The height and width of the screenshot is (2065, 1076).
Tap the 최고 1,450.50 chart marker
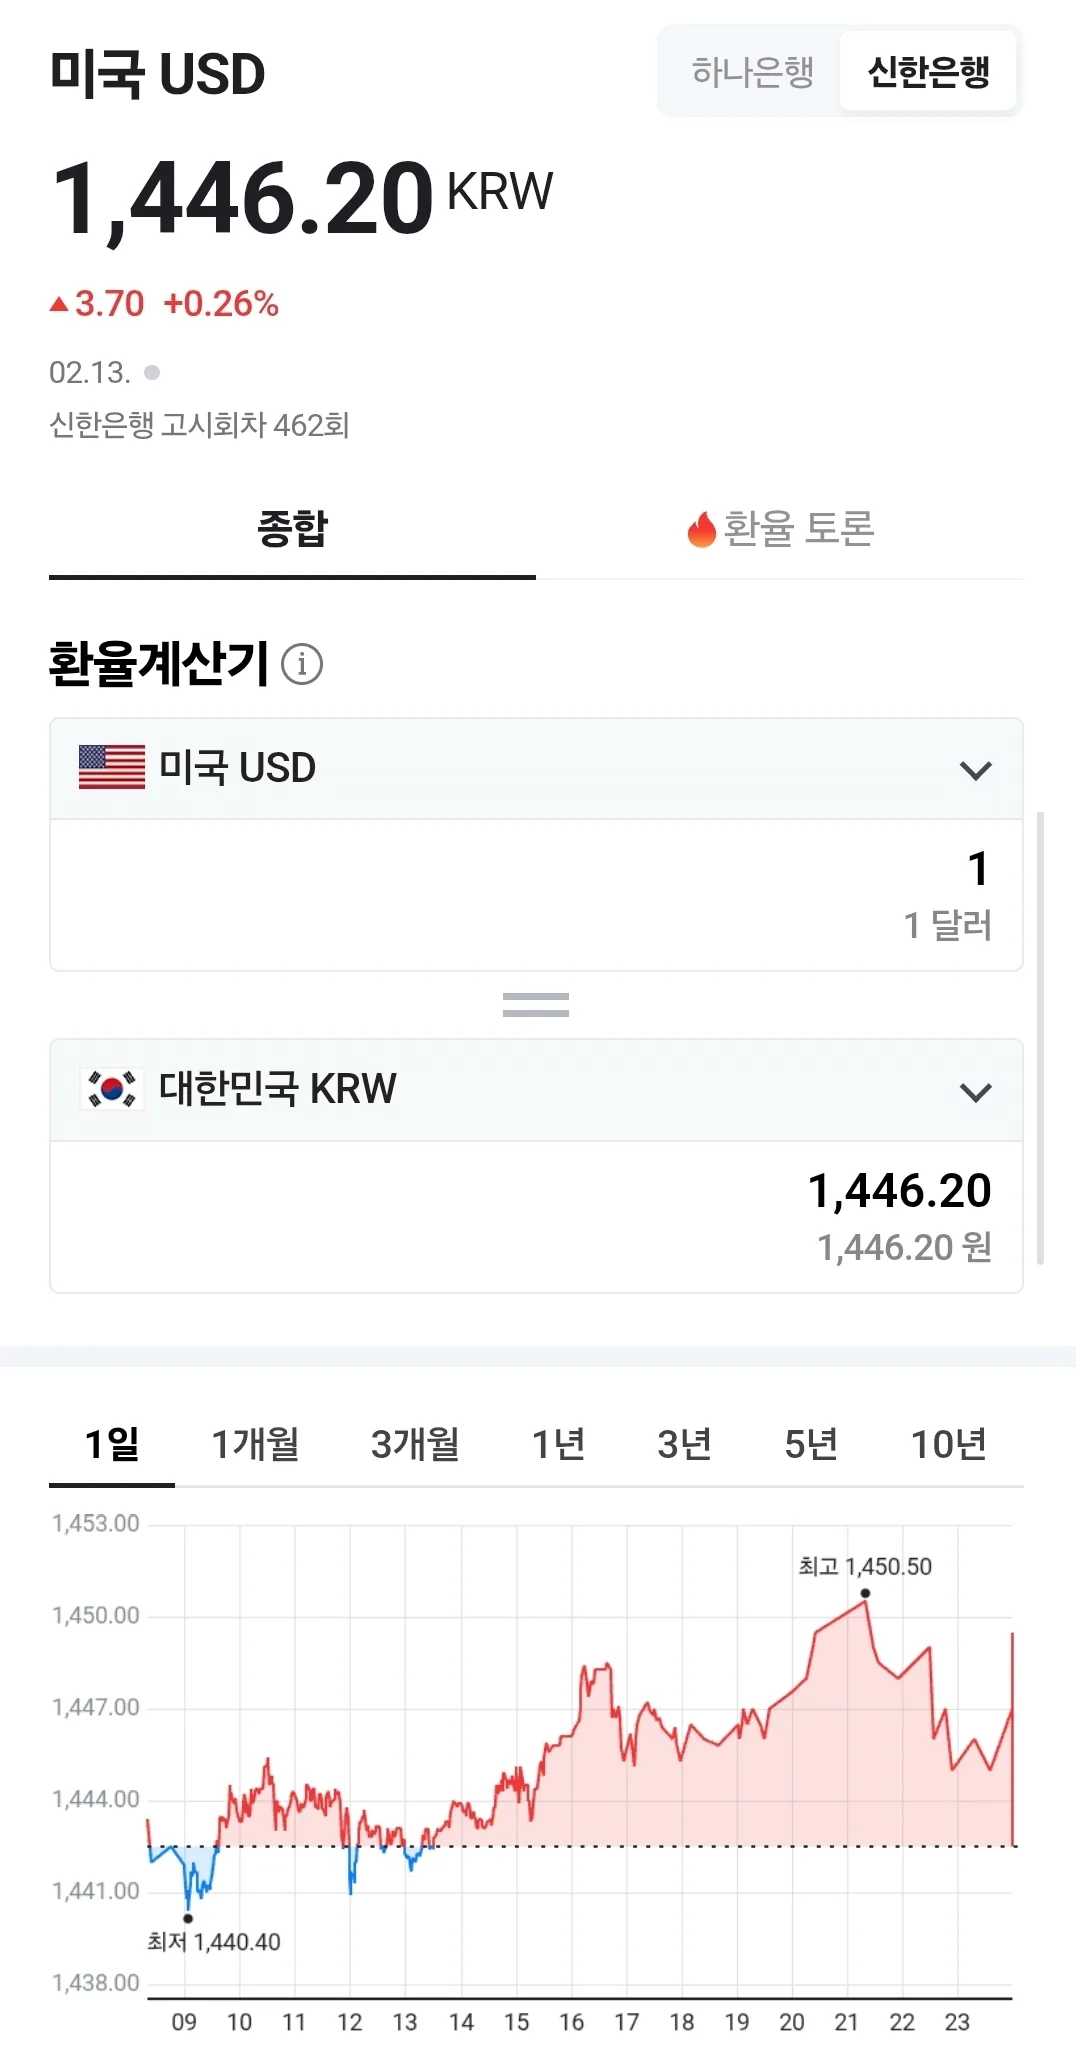[x=865, y=1593]
